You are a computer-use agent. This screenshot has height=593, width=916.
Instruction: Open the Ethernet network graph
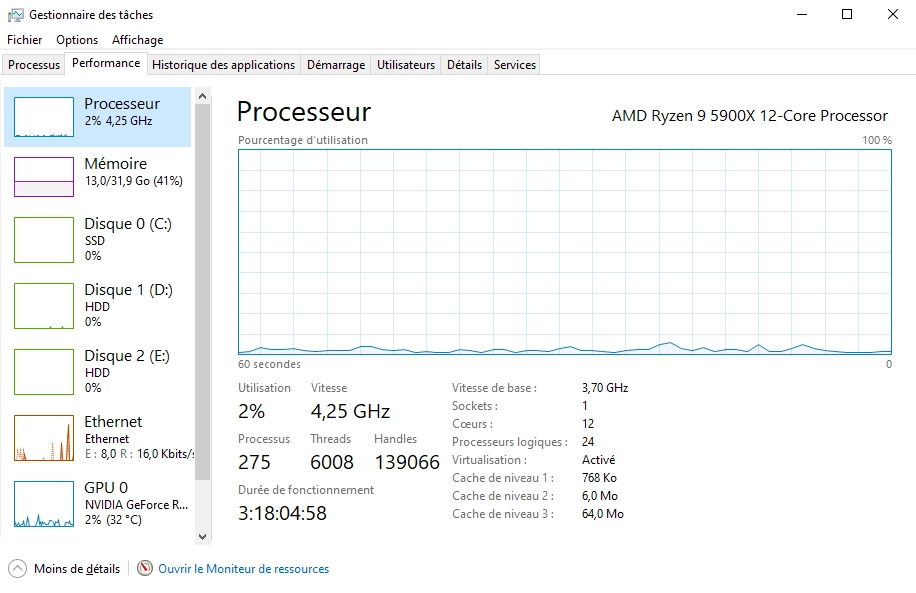(x=44, y=438)
